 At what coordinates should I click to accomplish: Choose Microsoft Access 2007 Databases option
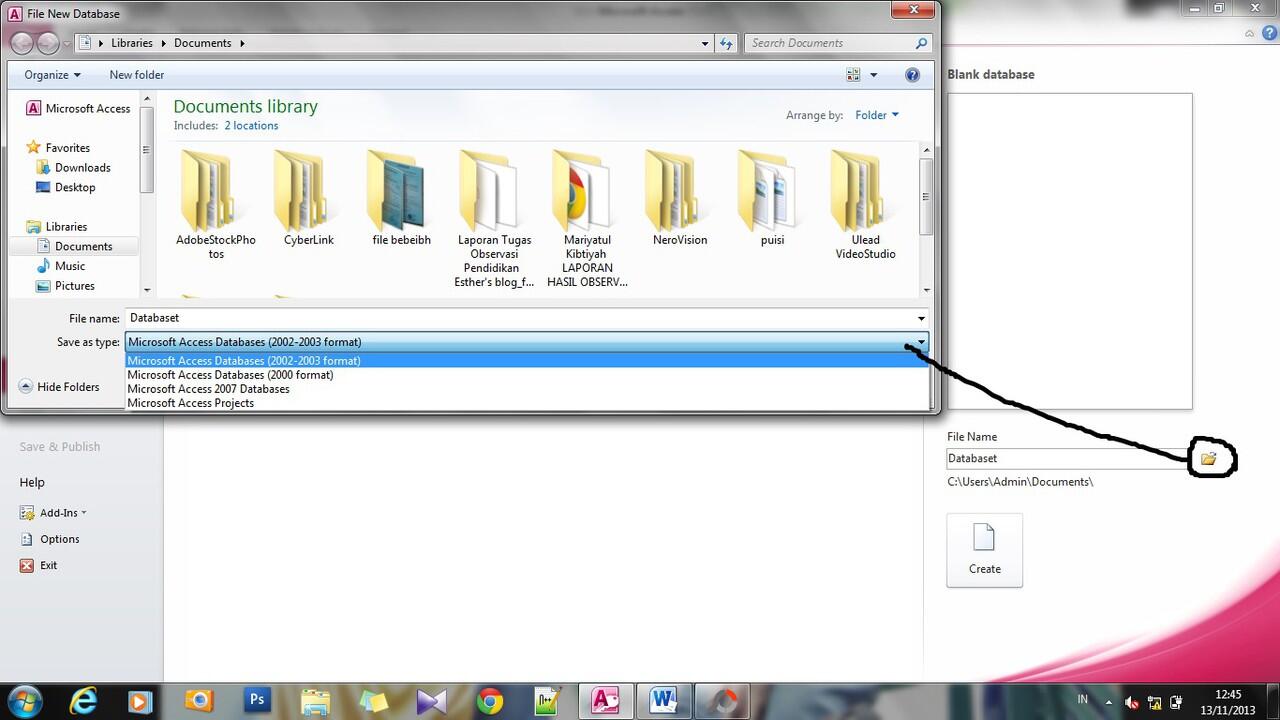(527, 389)
